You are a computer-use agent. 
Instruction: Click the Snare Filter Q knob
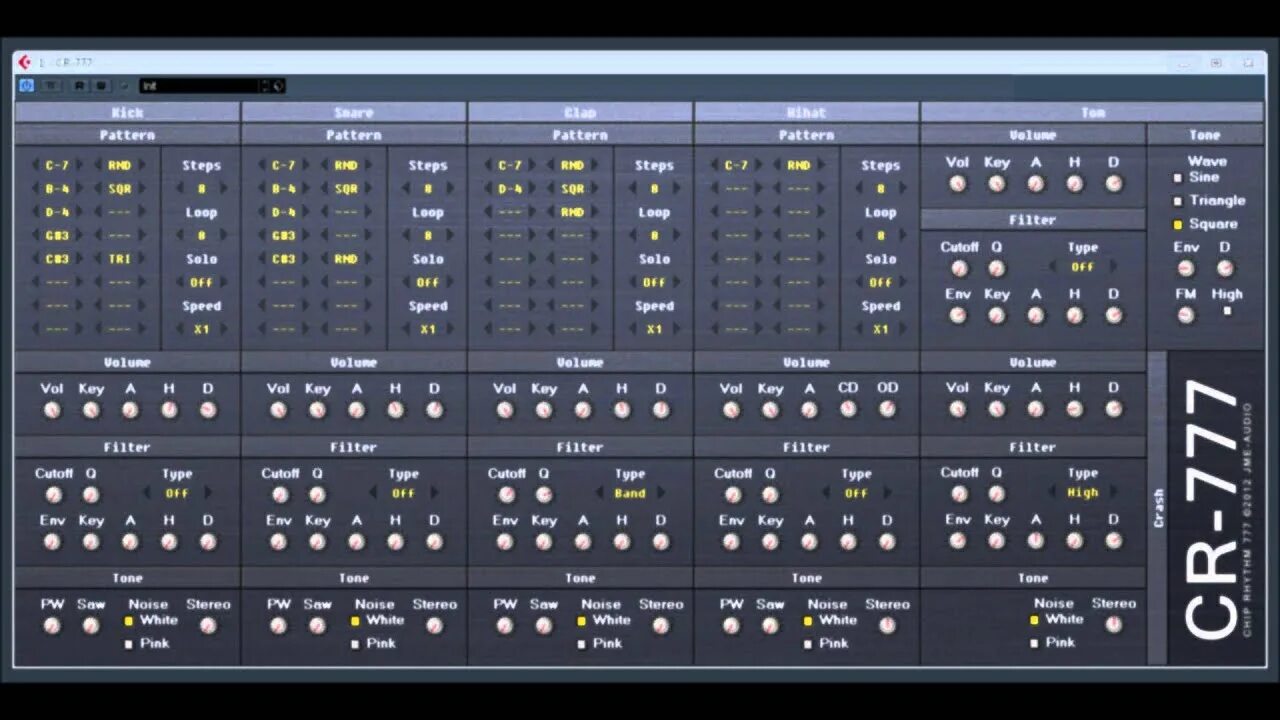317,494
